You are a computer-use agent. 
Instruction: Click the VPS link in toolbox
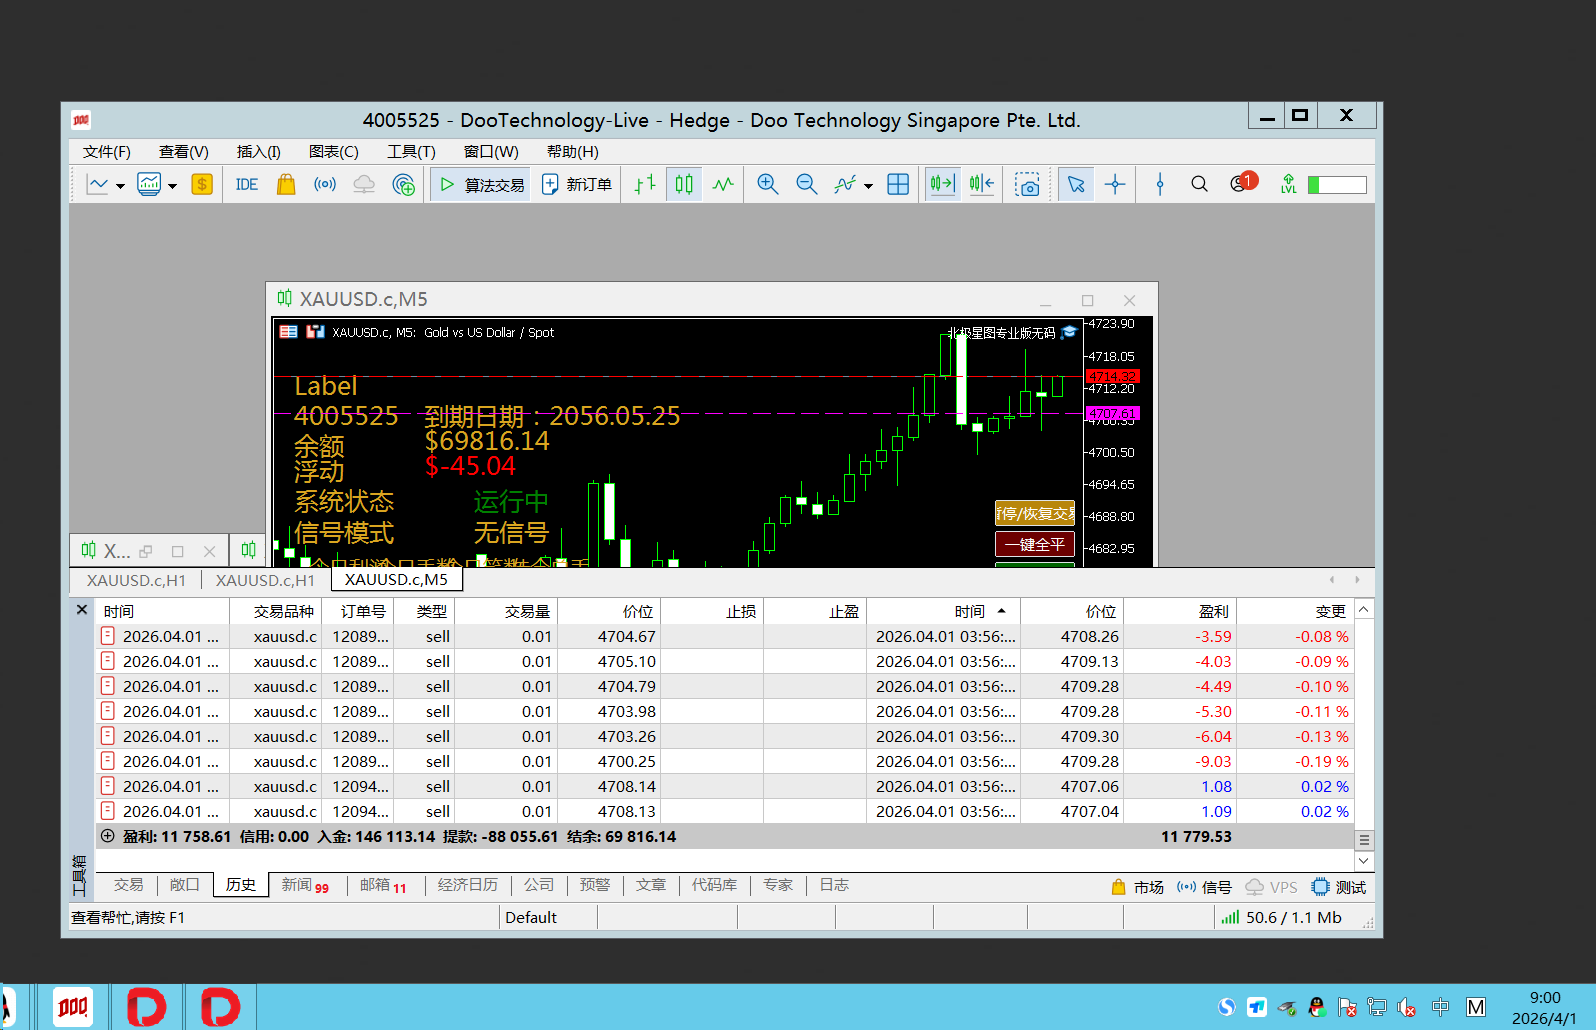tap(1271, 887)
